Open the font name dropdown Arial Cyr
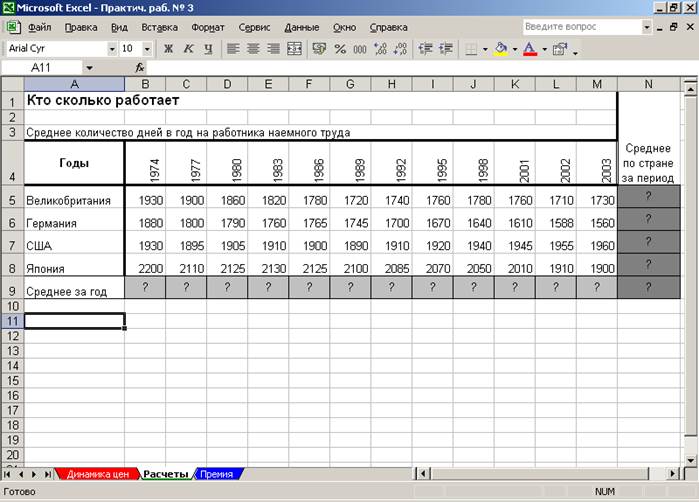 [x=112, y=48]
